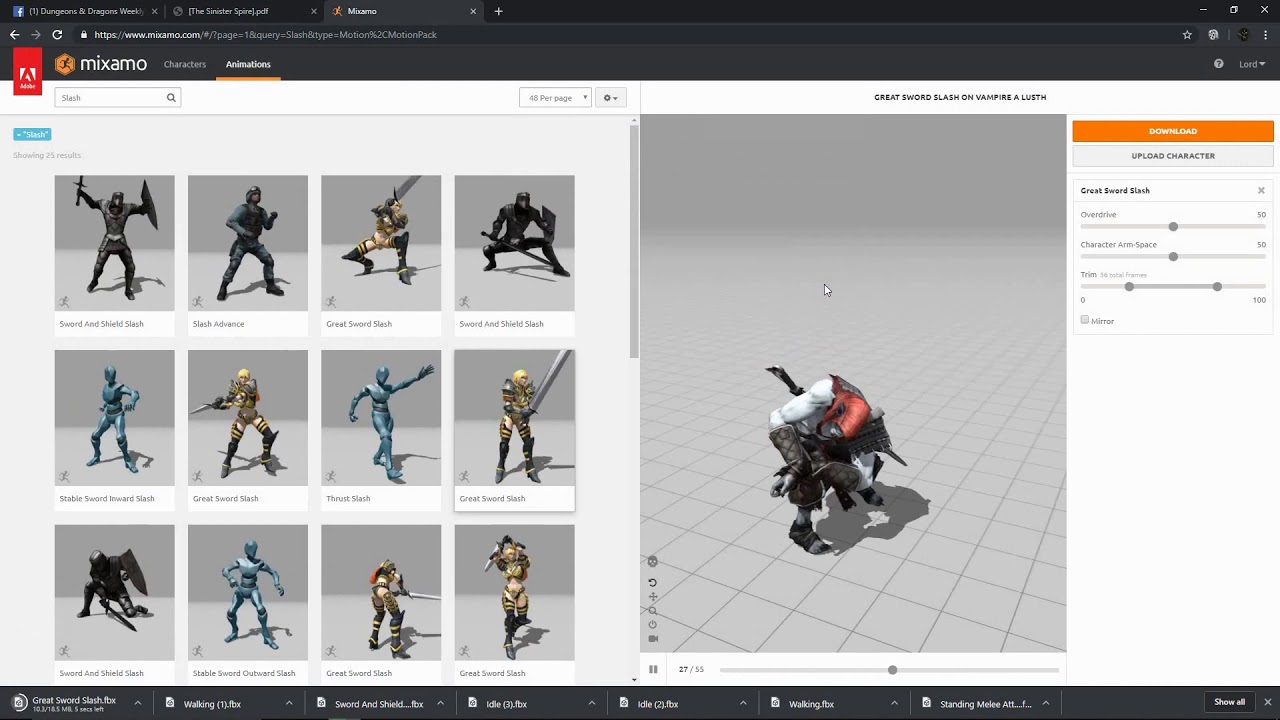Click the site lock icon in address bar
The image size is (1280, 720).
(84, 35)
